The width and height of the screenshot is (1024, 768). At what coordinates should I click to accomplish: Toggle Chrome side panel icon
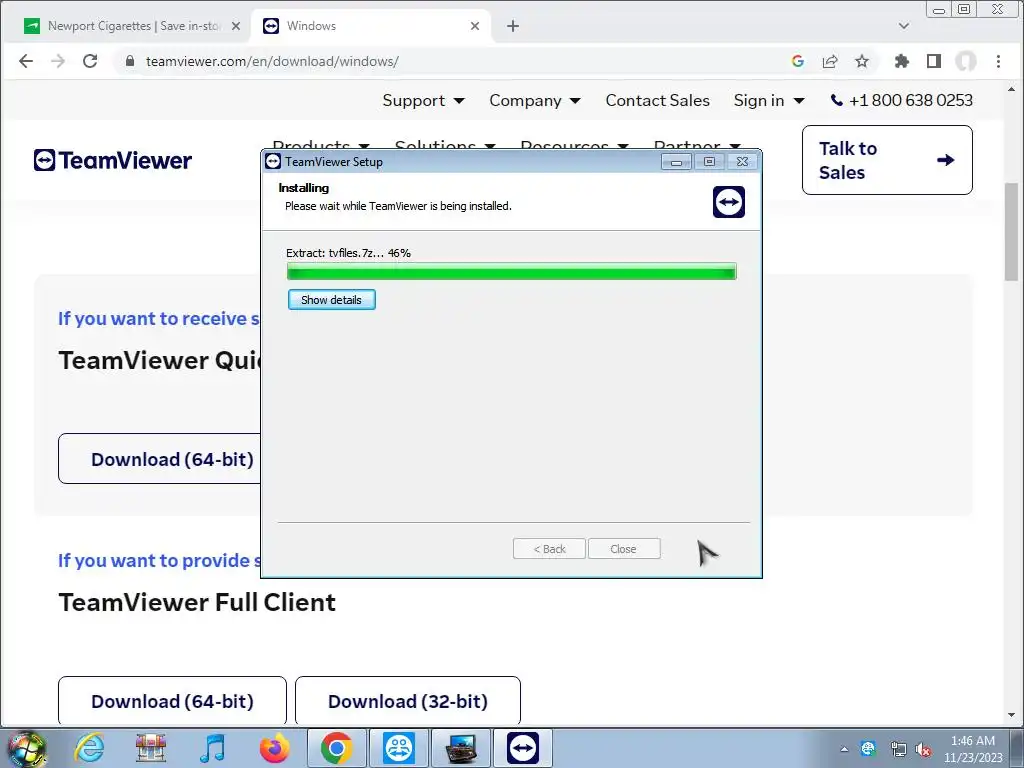point(934,61)
